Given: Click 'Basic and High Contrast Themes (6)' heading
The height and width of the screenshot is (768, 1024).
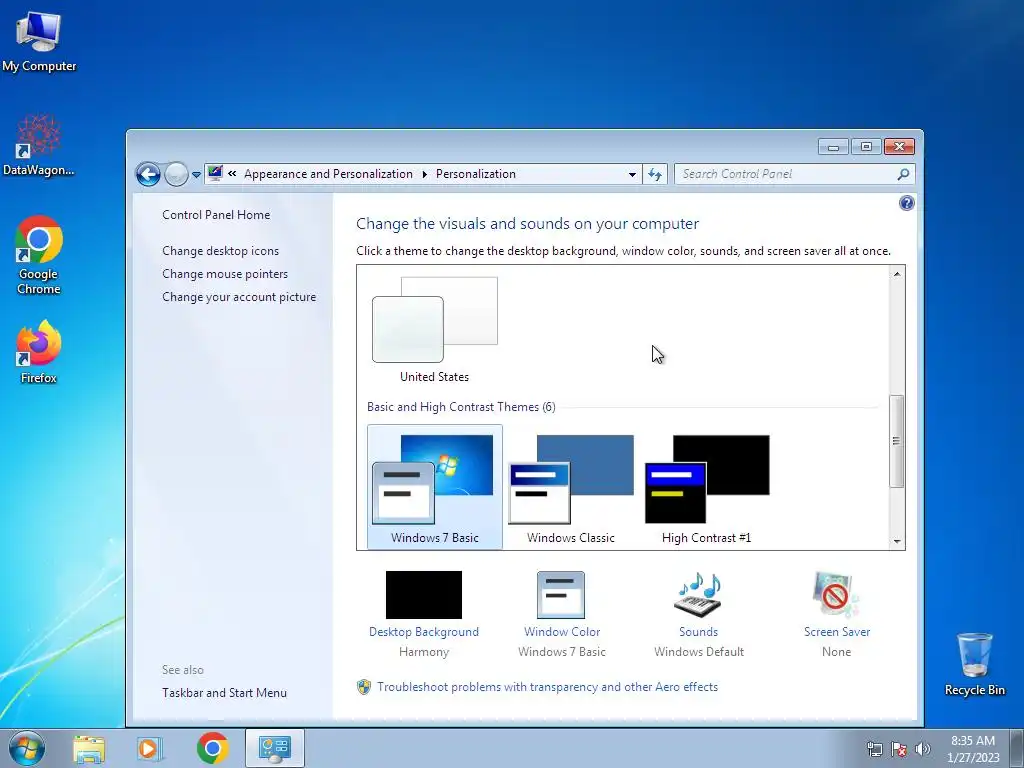Looking at the screenshot, I should (461, 407).
